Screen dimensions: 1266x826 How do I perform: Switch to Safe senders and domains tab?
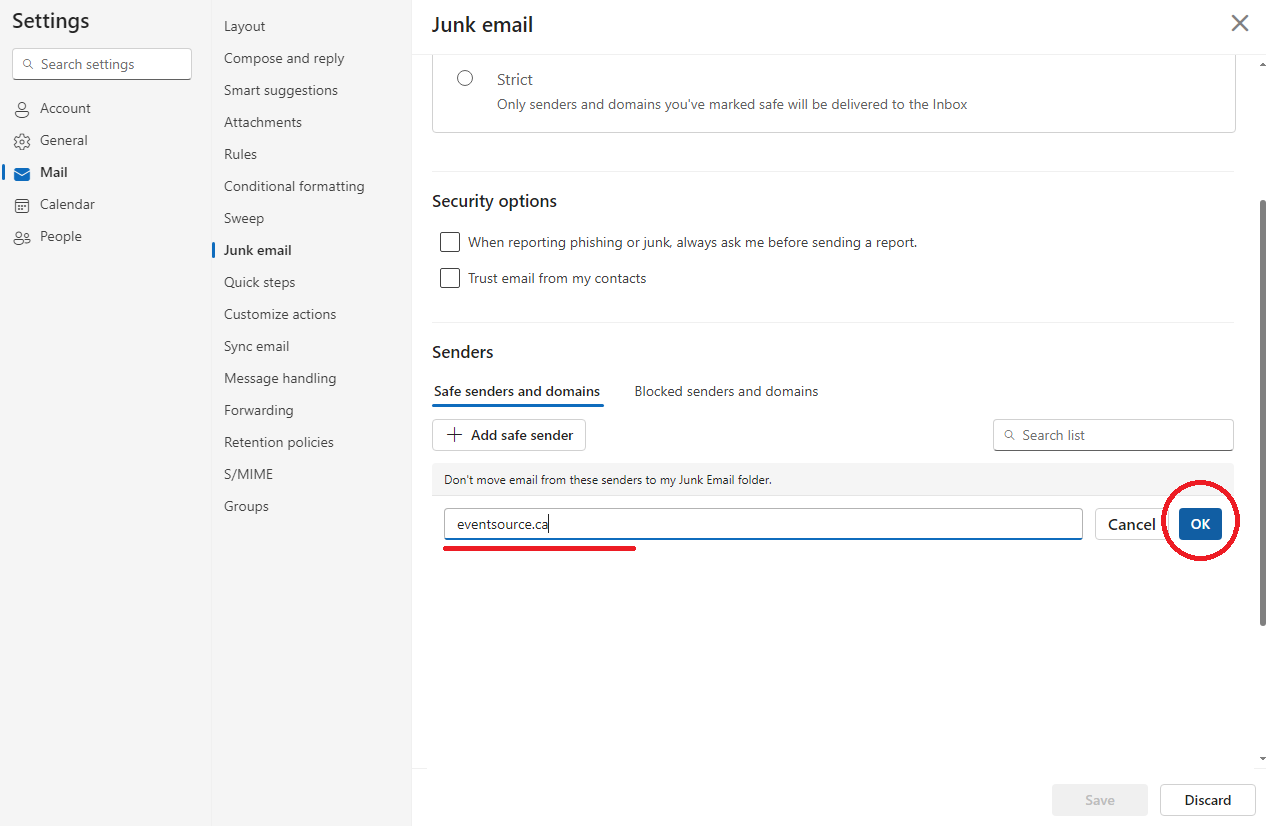coord(517,391)
